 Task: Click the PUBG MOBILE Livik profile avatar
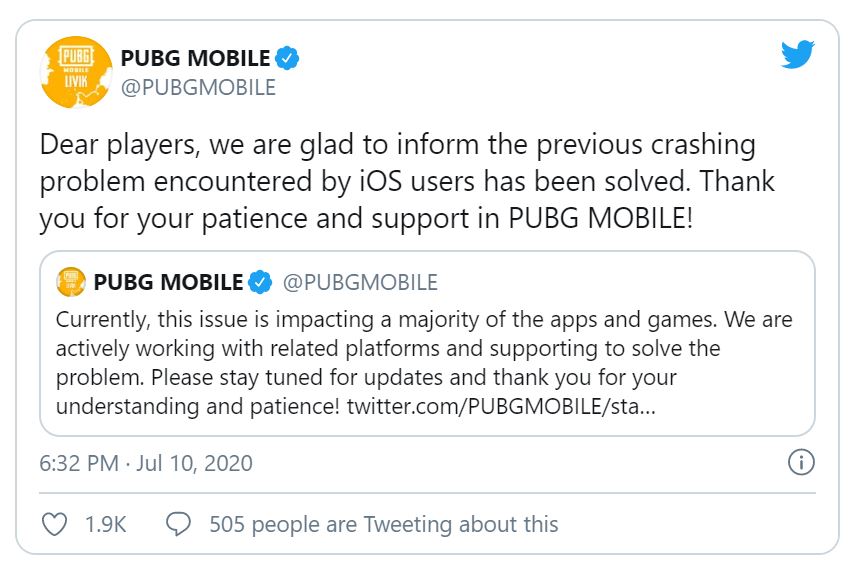click(x=75, y=71)
